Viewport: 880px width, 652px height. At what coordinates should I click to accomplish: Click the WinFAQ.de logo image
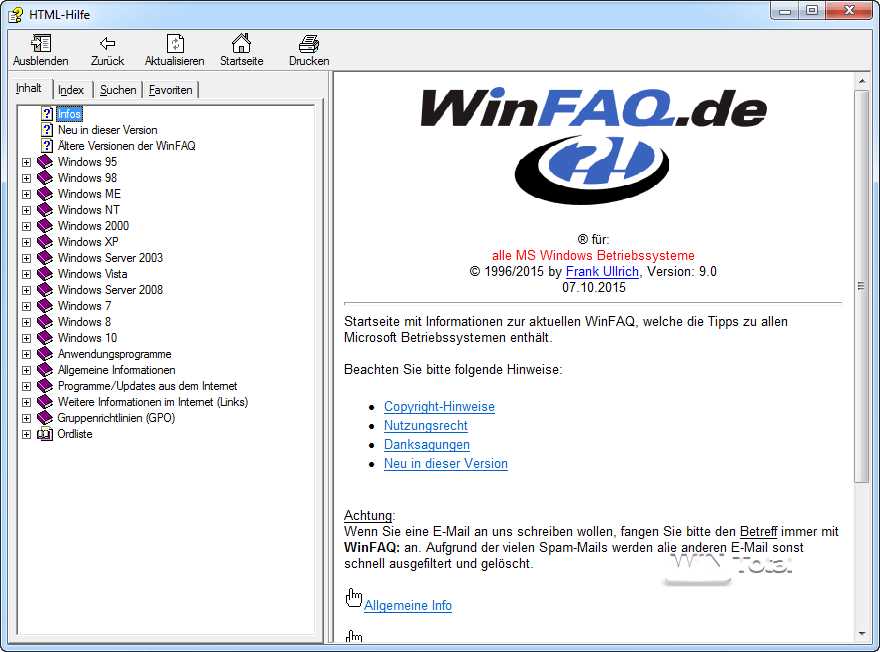pyautogui.click(x=594, y=145)
